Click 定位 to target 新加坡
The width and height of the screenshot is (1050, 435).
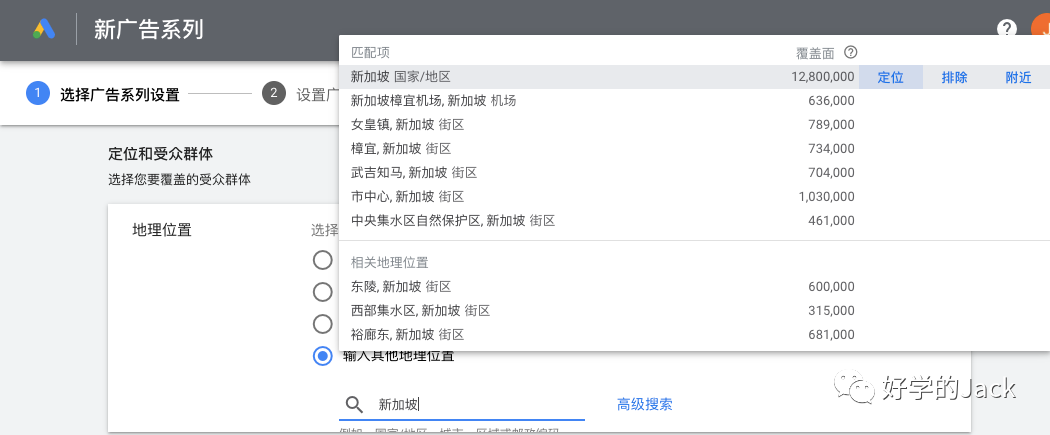(891, 77)
